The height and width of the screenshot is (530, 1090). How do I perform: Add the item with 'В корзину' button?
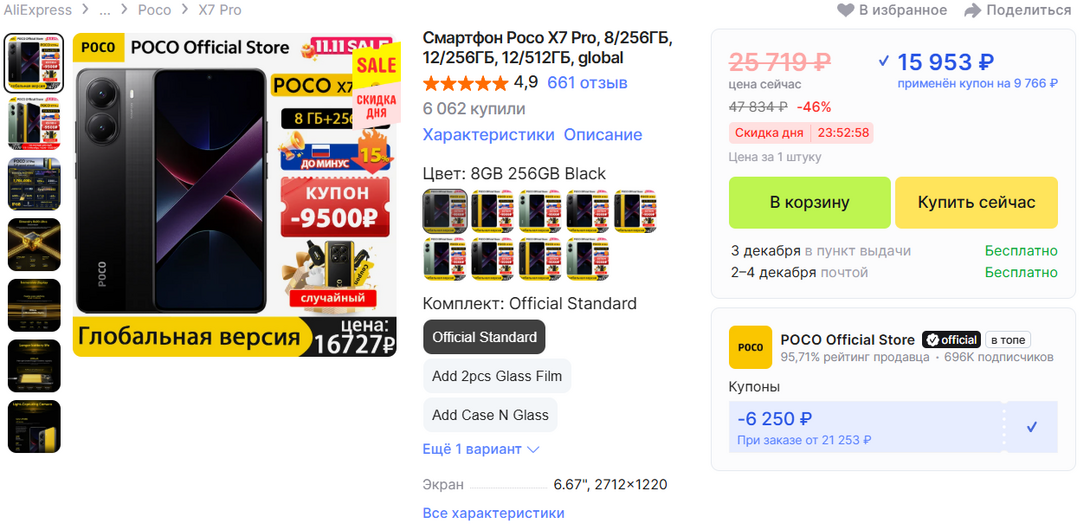click(809, 202)
